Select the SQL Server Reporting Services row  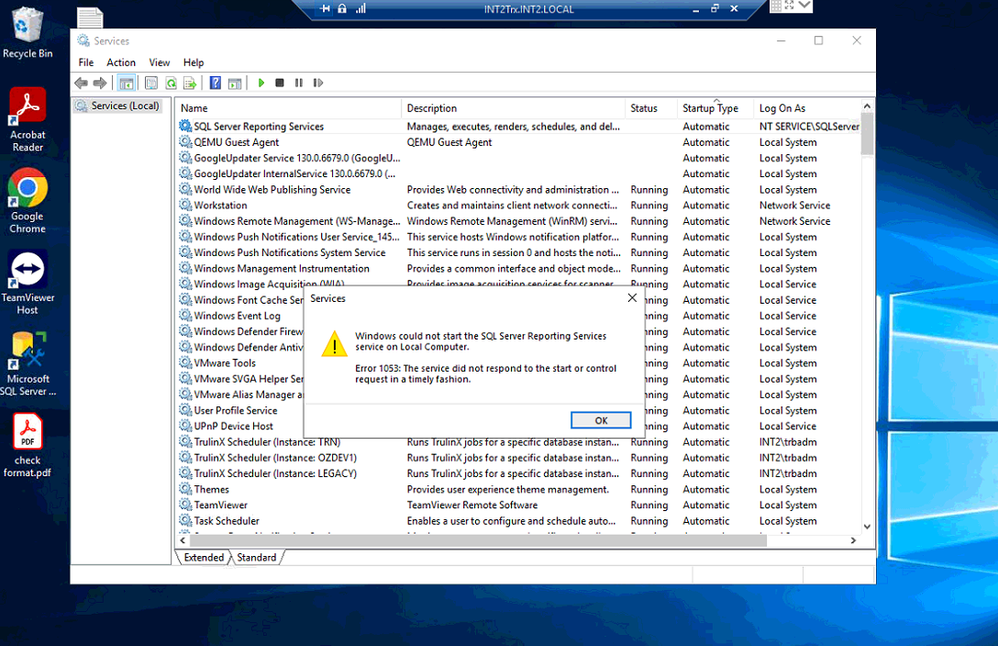[519, 127]
